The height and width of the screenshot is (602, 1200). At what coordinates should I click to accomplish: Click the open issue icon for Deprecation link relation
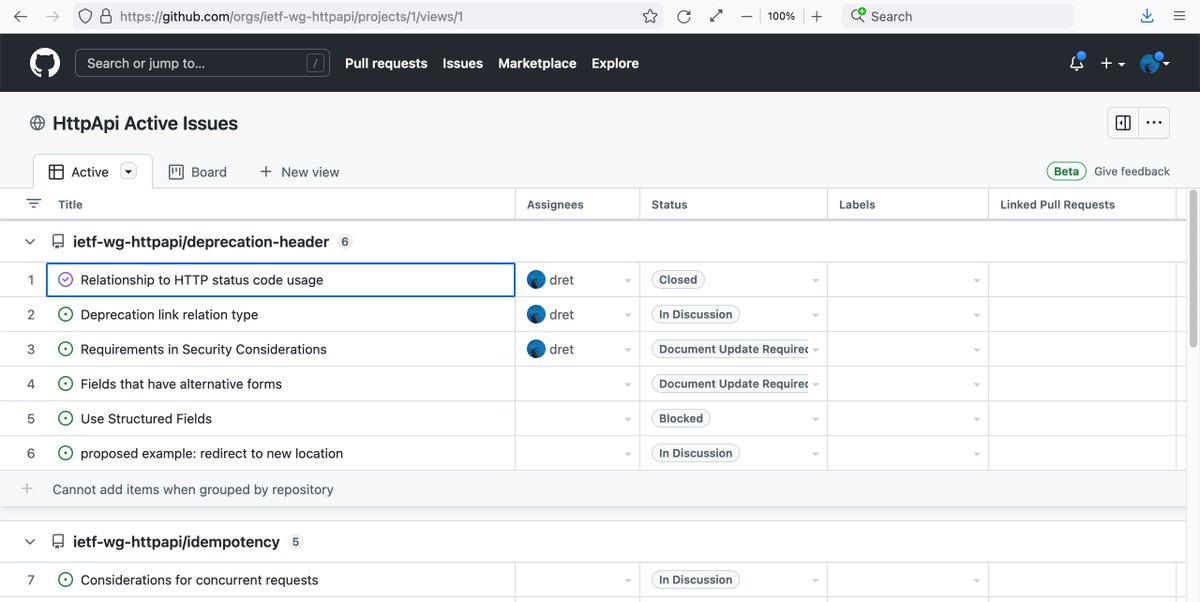click(66, 314)
